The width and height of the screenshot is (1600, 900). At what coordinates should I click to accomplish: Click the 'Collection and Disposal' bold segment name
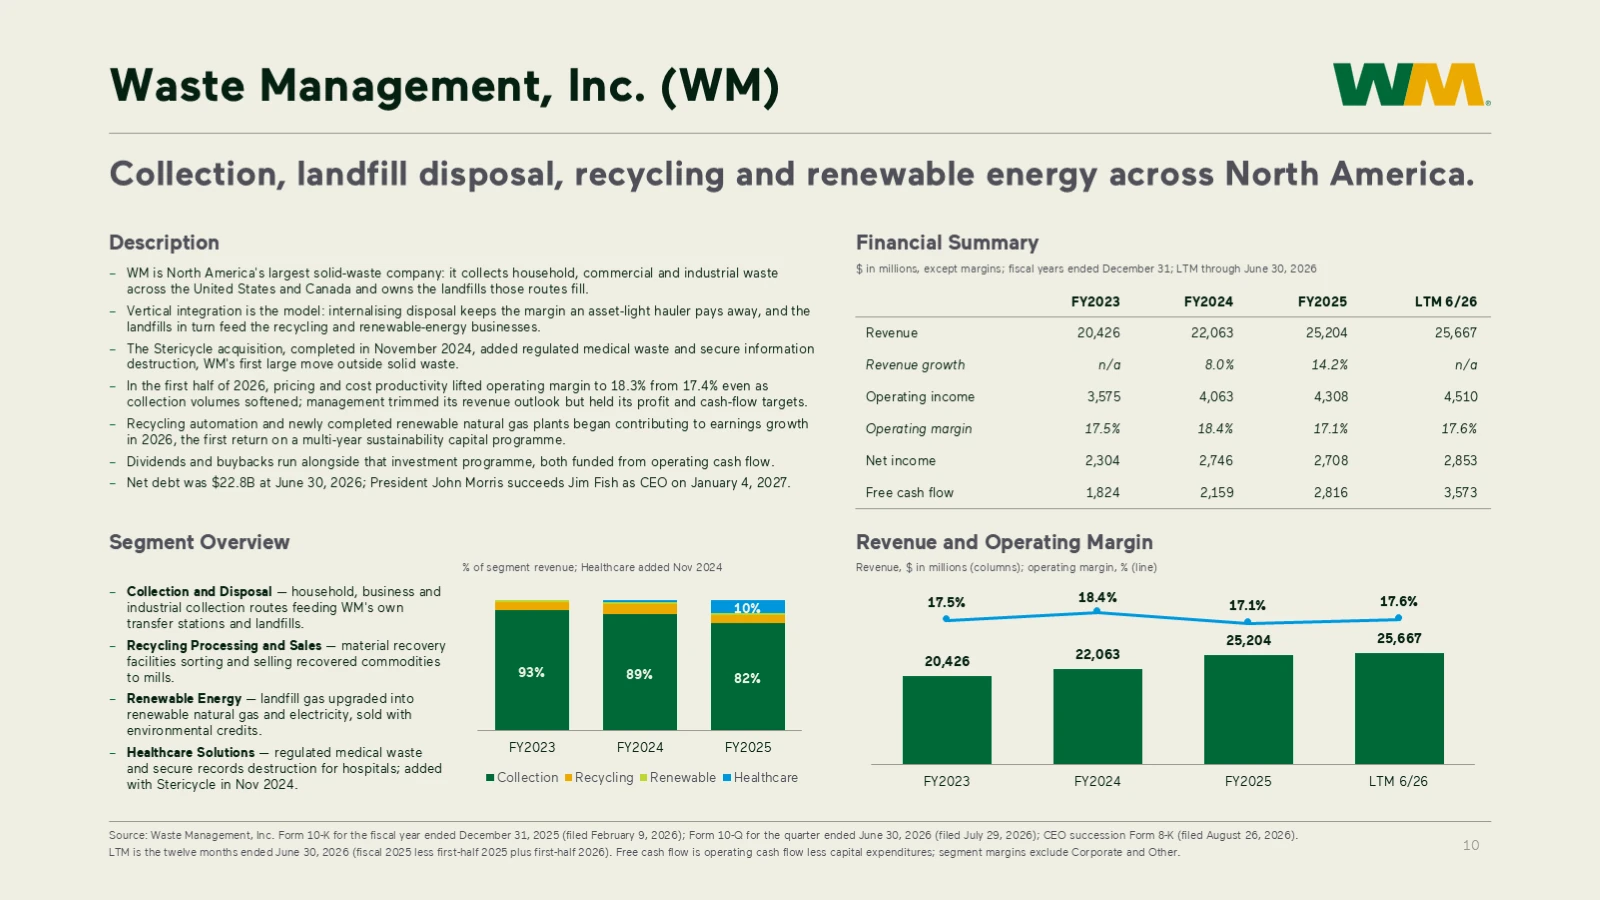click(x=199, y=592)
